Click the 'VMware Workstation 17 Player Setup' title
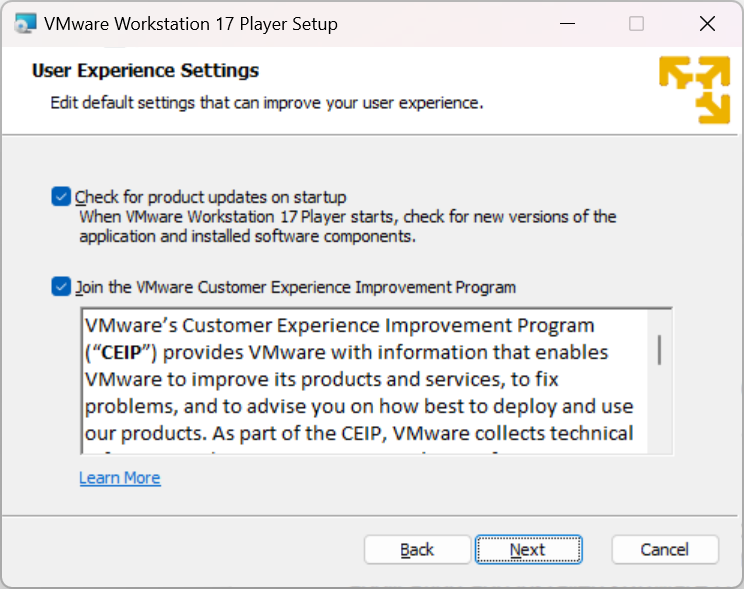The height and width of the screenshot is (589, 744). pyautogui.click(x=191, y=24)
